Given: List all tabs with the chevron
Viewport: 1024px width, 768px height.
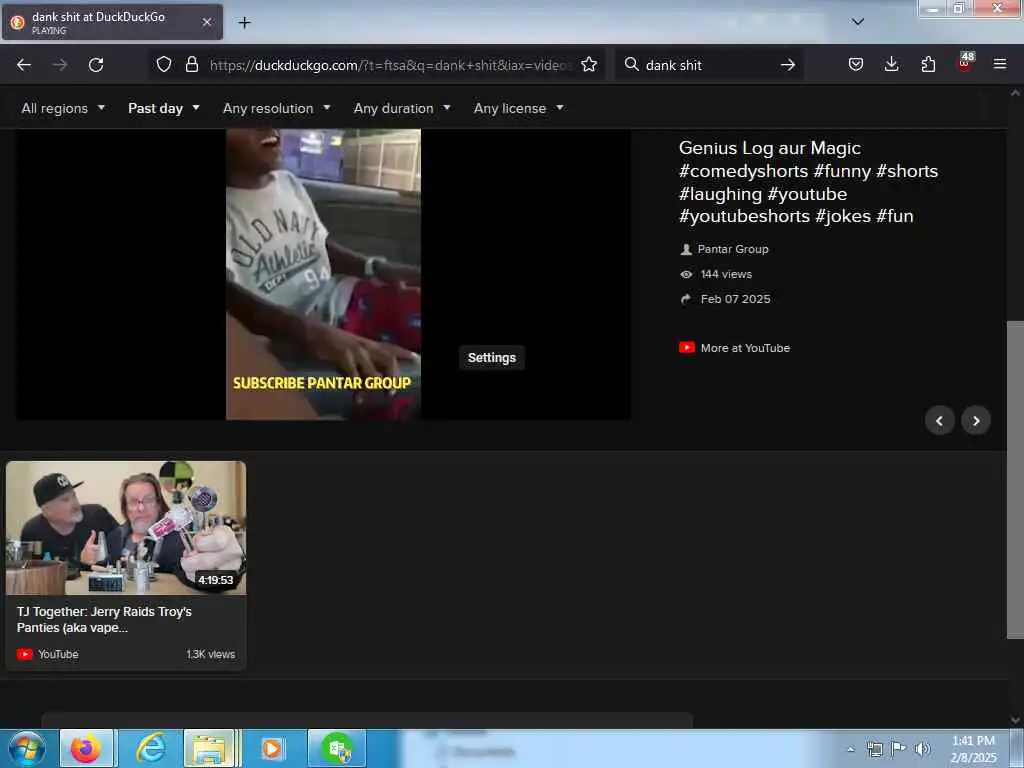Looking at the screenshot, I should point(858,22).
